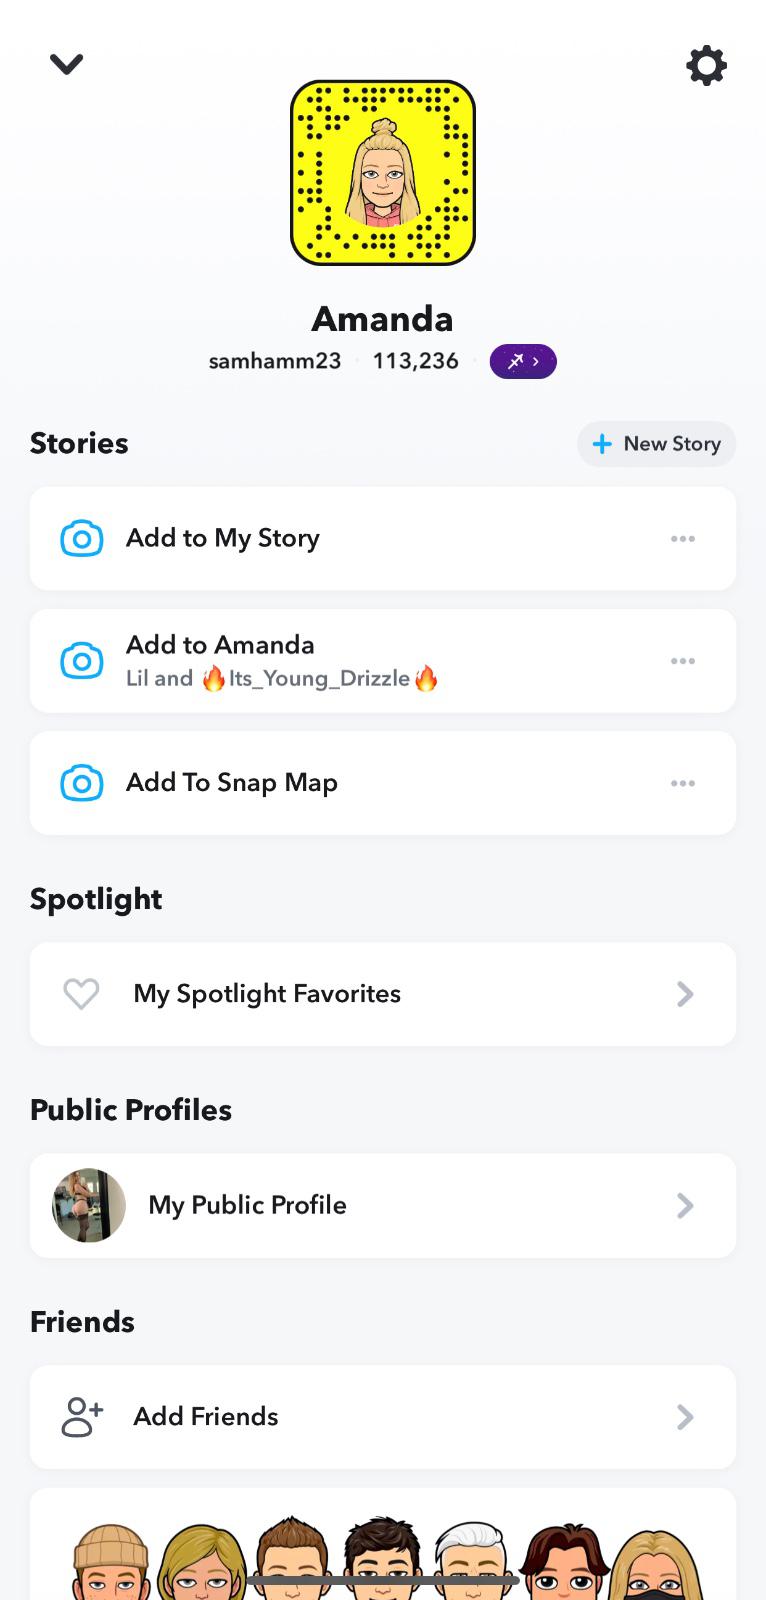Open options menu for My Story
Screen dimensions: 766x1600
click(683, 539)
